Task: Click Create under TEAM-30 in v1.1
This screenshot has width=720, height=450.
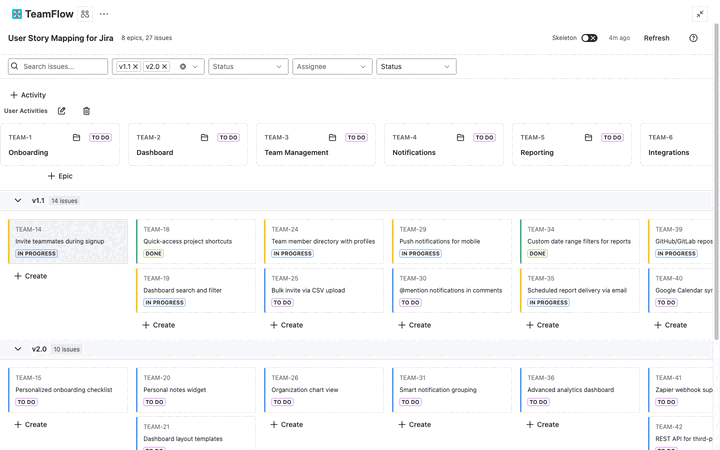Action: [x=415, y=325]
